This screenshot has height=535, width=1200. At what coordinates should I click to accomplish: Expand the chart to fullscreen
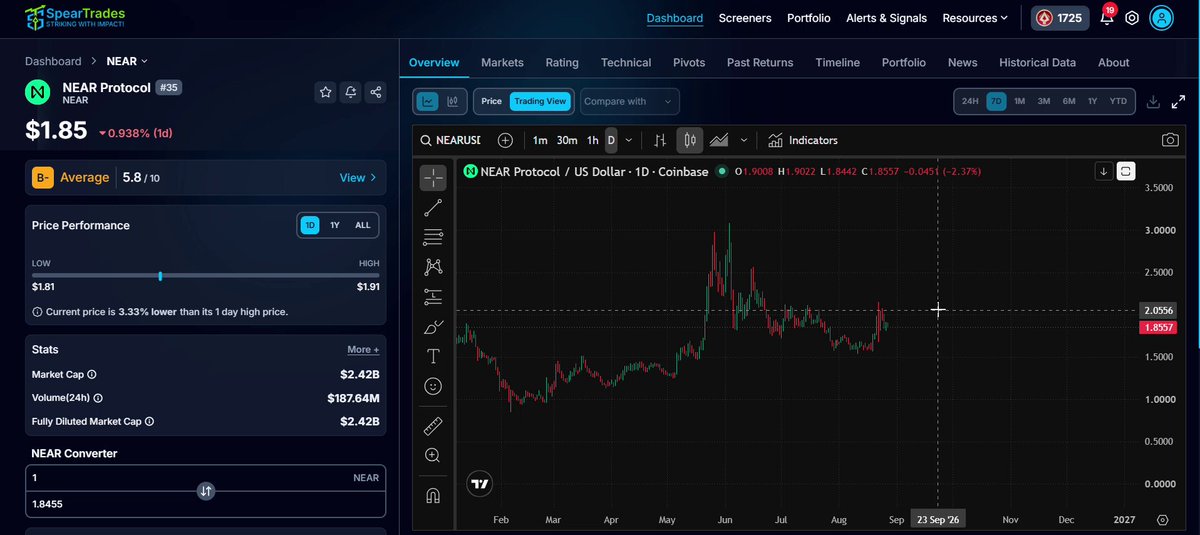click(x=1178, y=102)
